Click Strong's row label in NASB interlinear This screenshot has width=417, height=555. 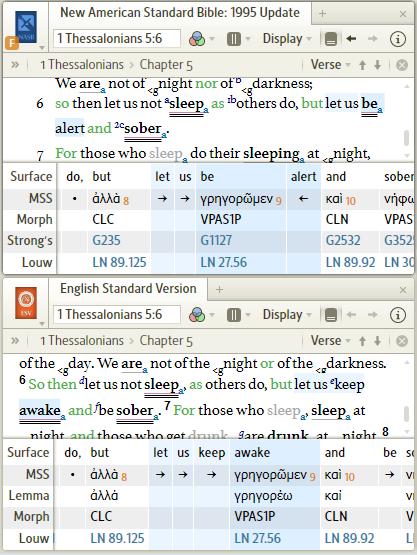point(30,241)
